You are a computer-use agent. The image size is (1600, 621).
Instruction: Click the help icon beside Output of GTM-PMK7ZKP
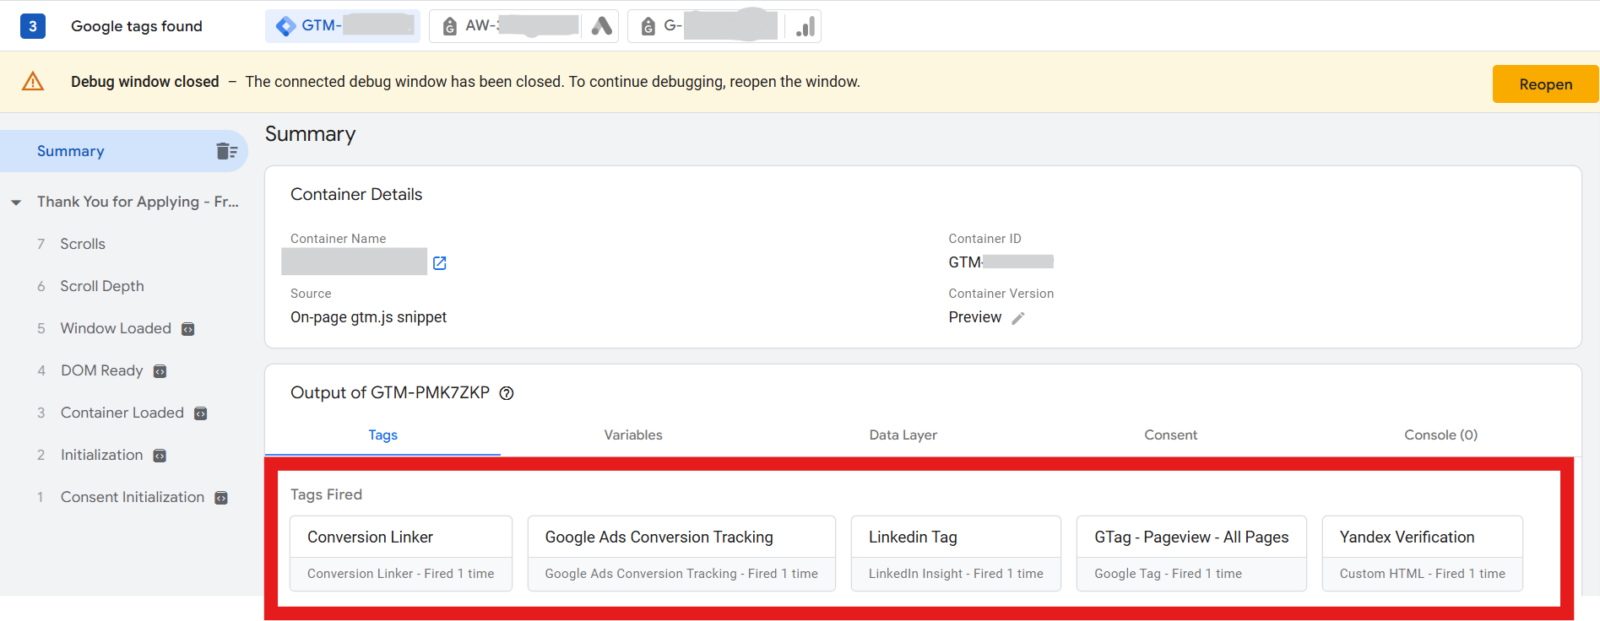(x=507, y=393)
